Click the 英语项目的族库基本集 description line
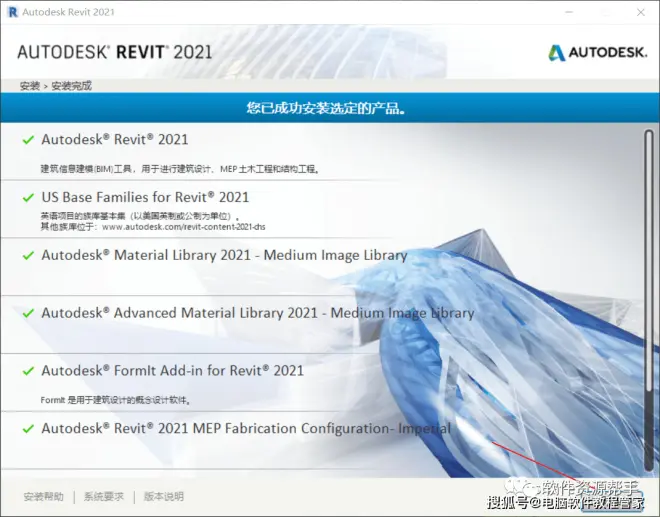The height and width of the screenshot is (517, 660). click(140, 216)
